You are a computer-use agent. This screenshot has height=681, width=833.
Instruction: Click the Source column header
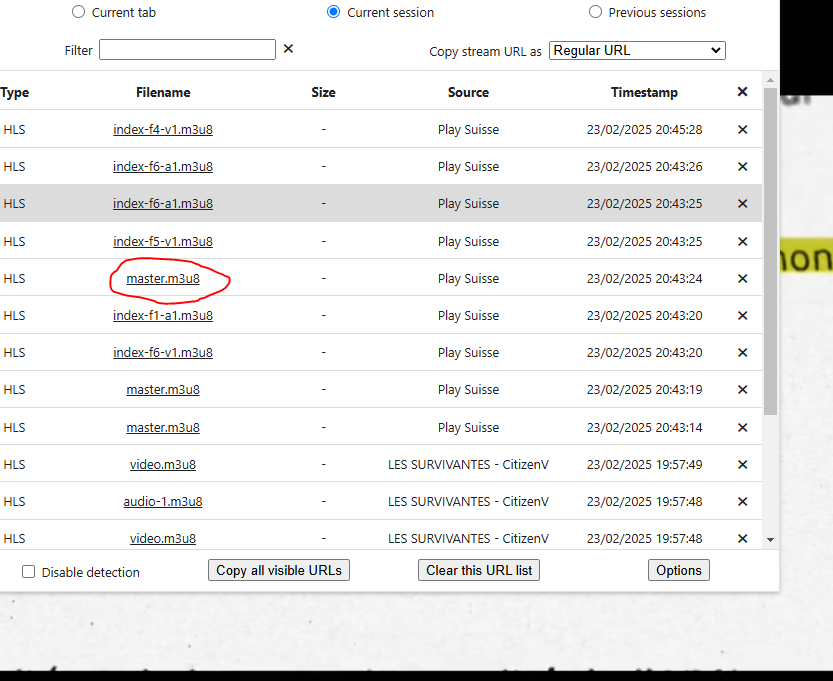tap(468, 92)
